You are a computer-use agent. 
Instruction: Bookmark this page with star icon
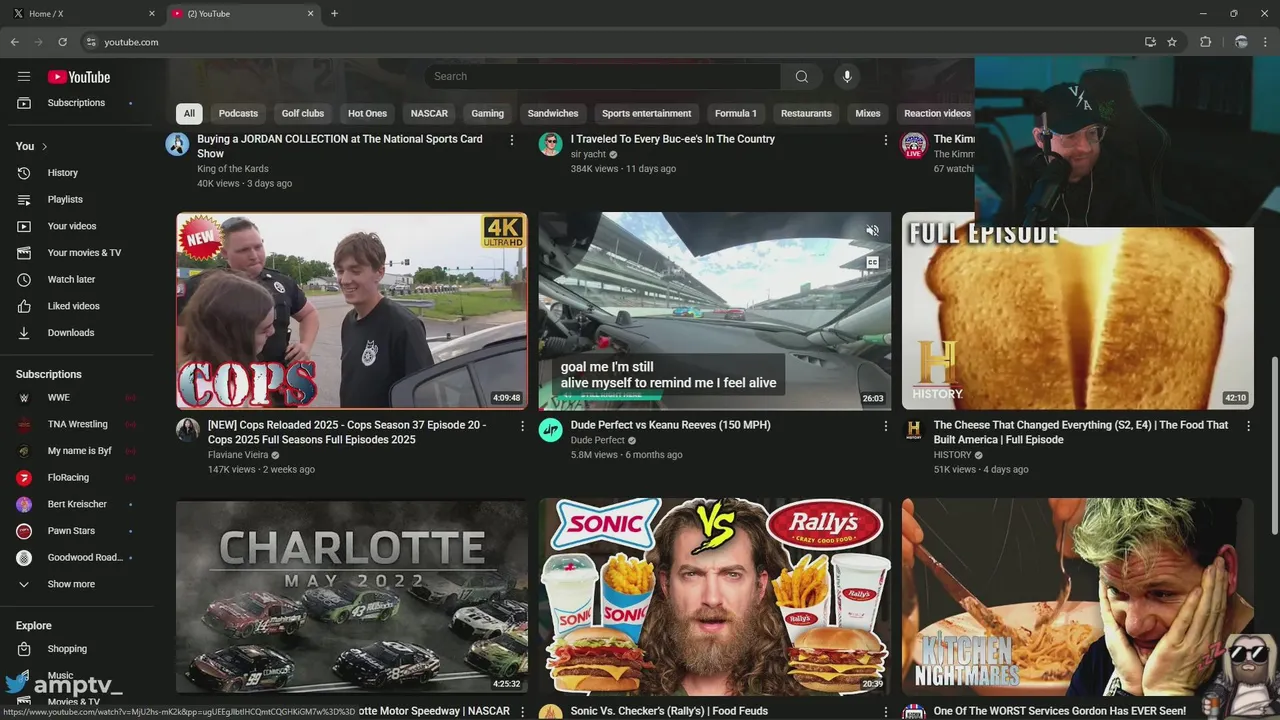(1172, 42)
